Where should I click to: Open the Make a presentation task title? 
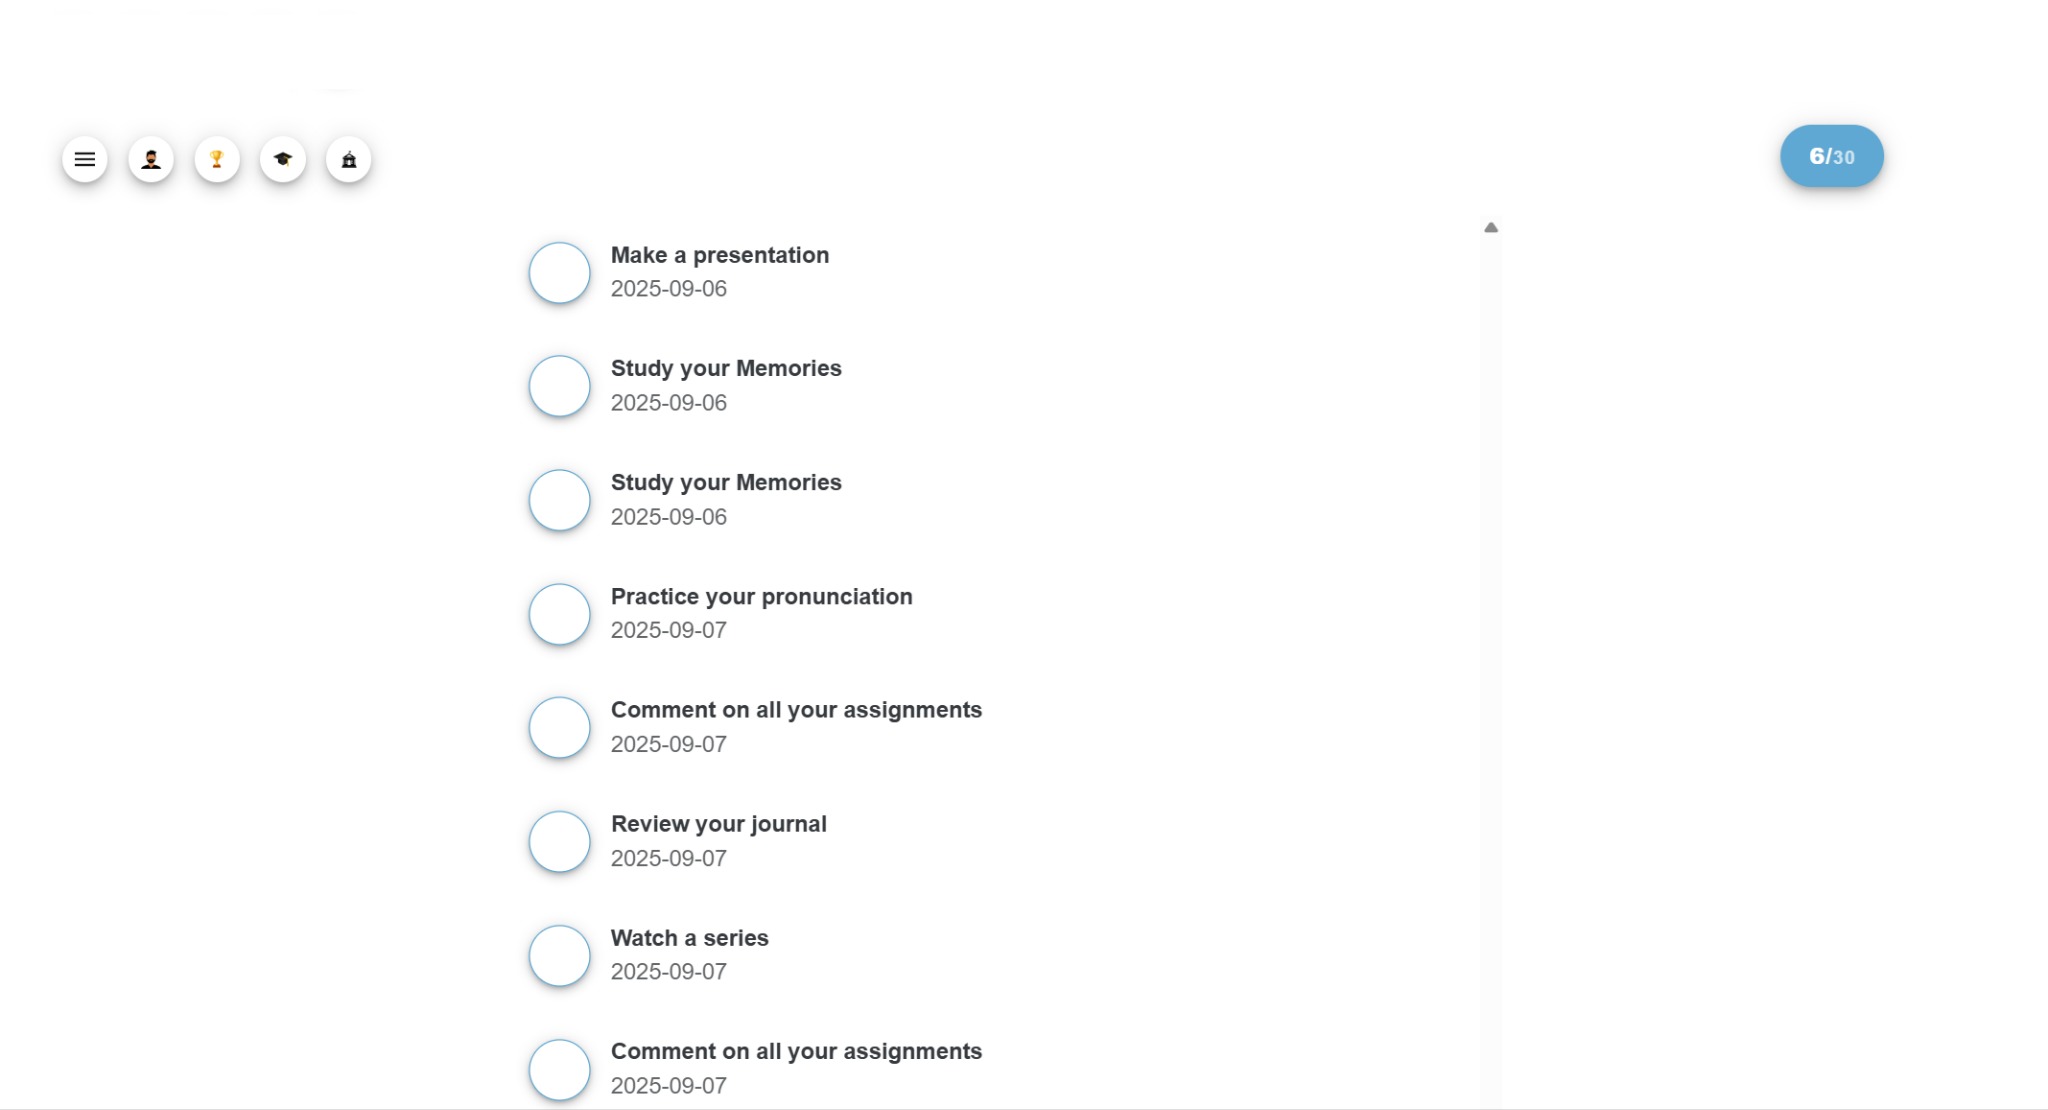(720, 256)
